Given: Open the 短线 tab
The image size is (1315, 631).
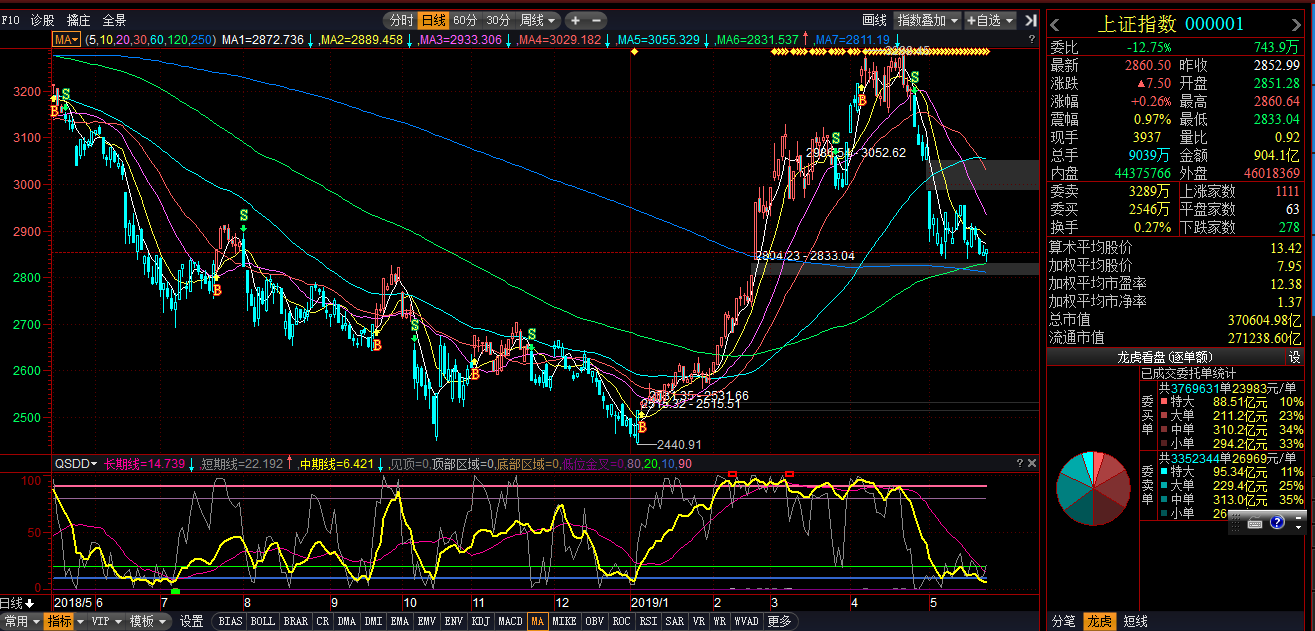Looking at the screenshot, I should (x=1135, y=621).
